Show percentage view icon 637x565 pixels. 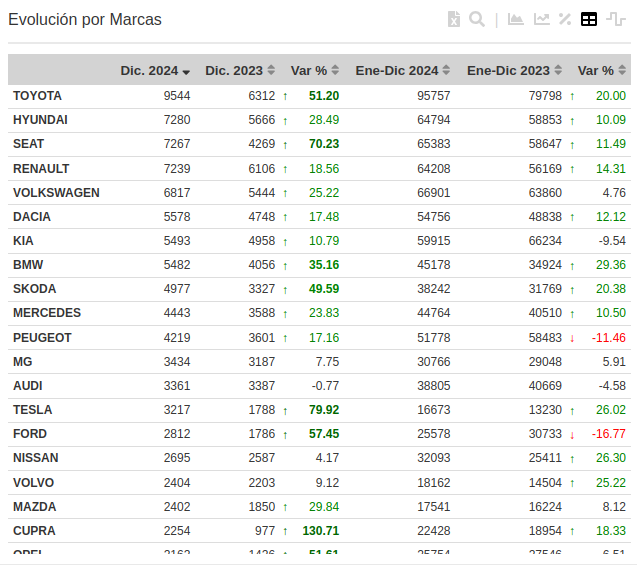click(x=565, y=19)
